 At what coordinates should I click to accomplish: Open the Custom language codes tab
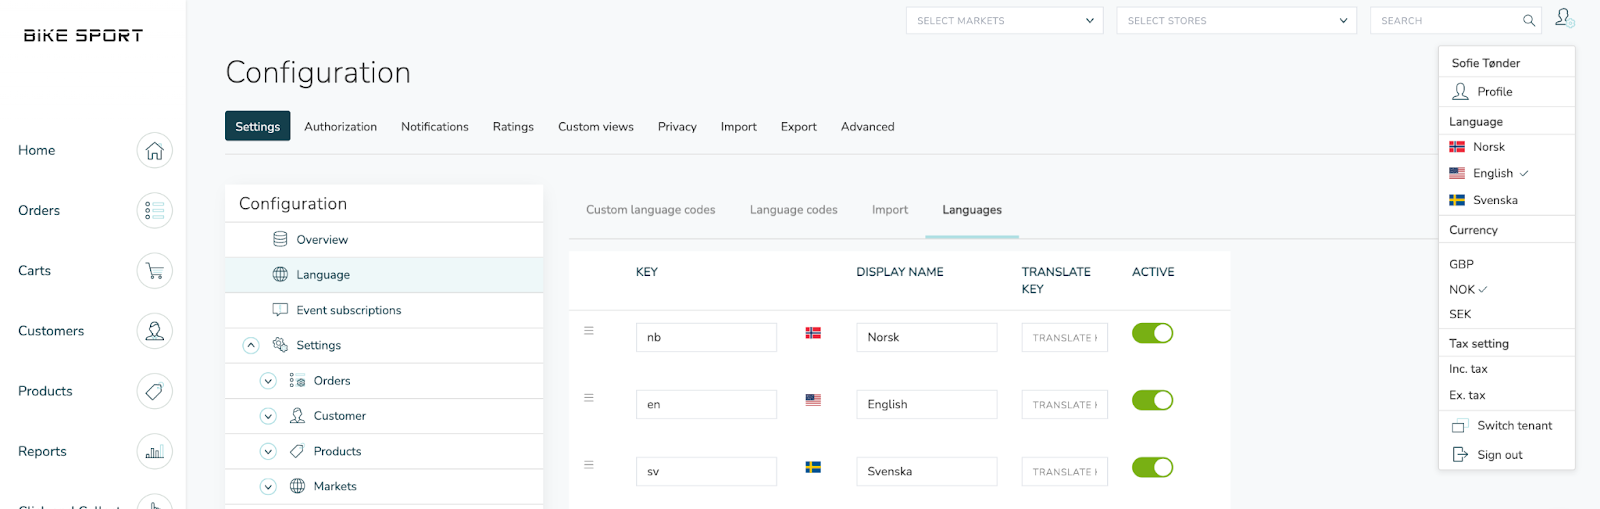(x=651, y=210)
